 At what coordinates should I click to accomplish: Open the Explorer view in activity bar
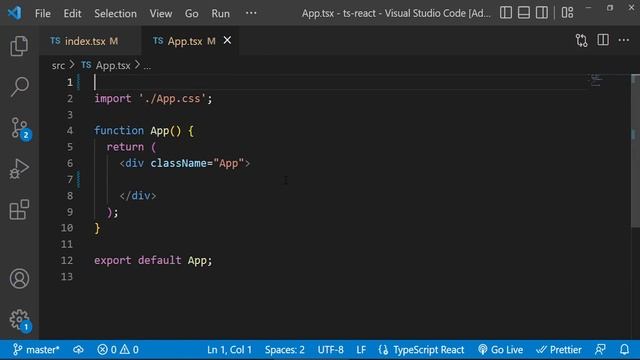[x=19, y=45]
